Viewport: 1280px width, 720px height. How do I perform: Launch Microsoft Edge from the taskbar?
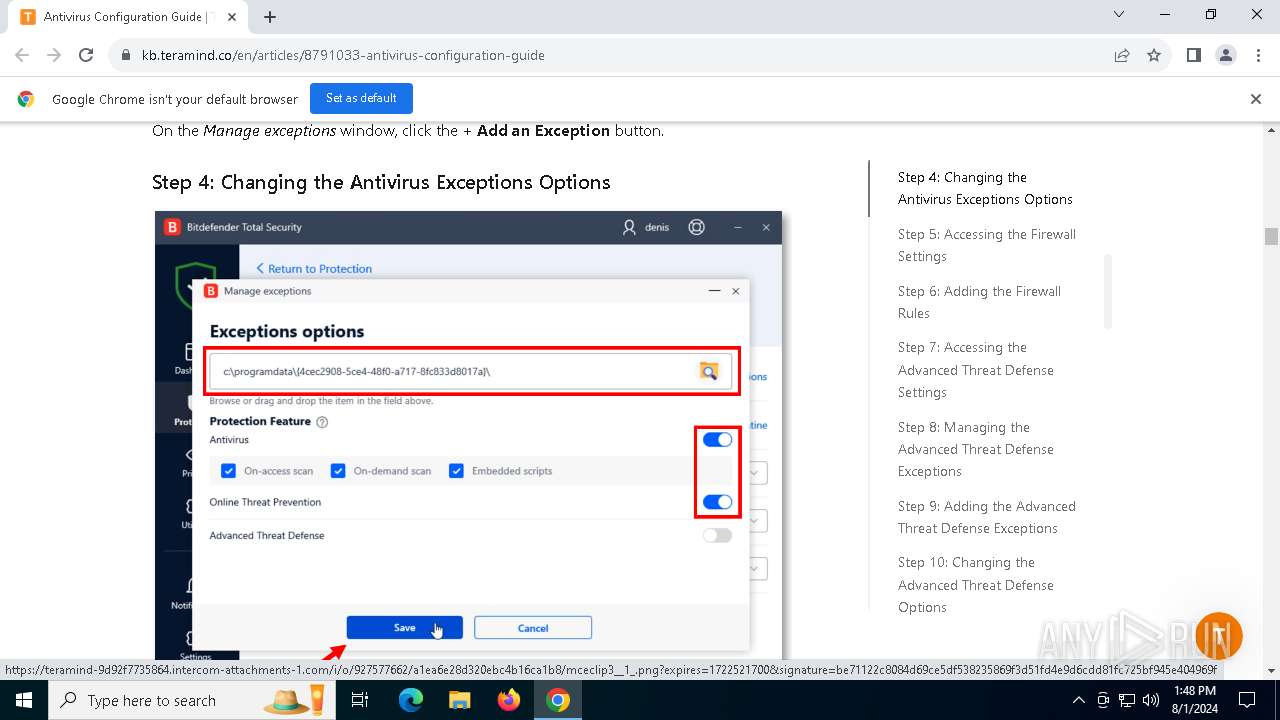click(x=411, y=700)
